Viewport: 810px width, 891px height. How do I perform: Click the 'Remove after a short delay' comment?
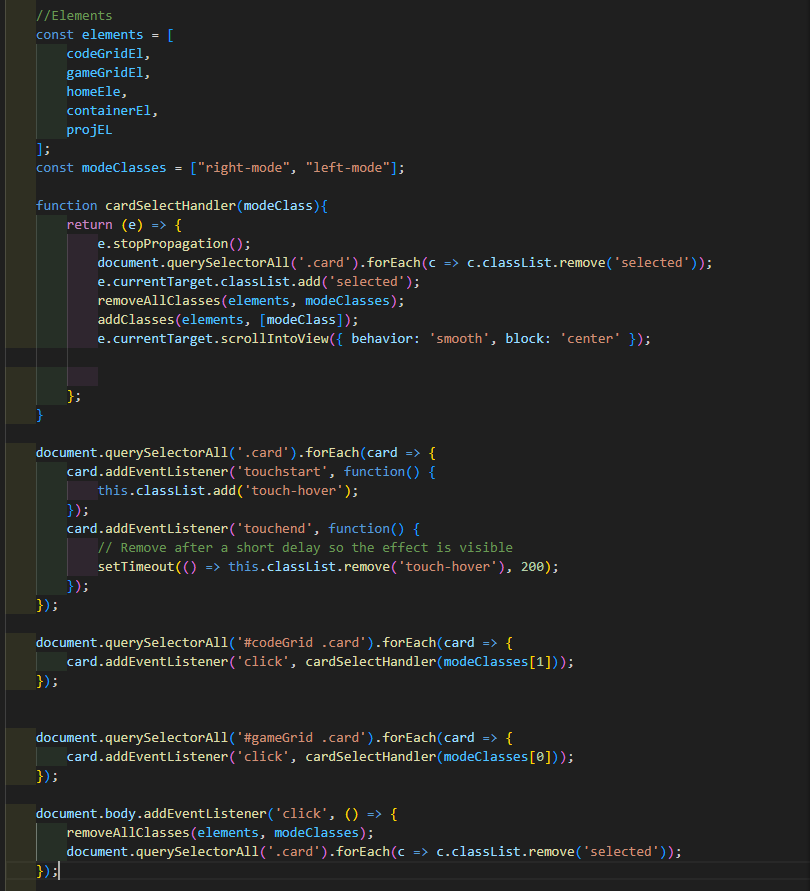pyautogui.click(x=305, y=548)
